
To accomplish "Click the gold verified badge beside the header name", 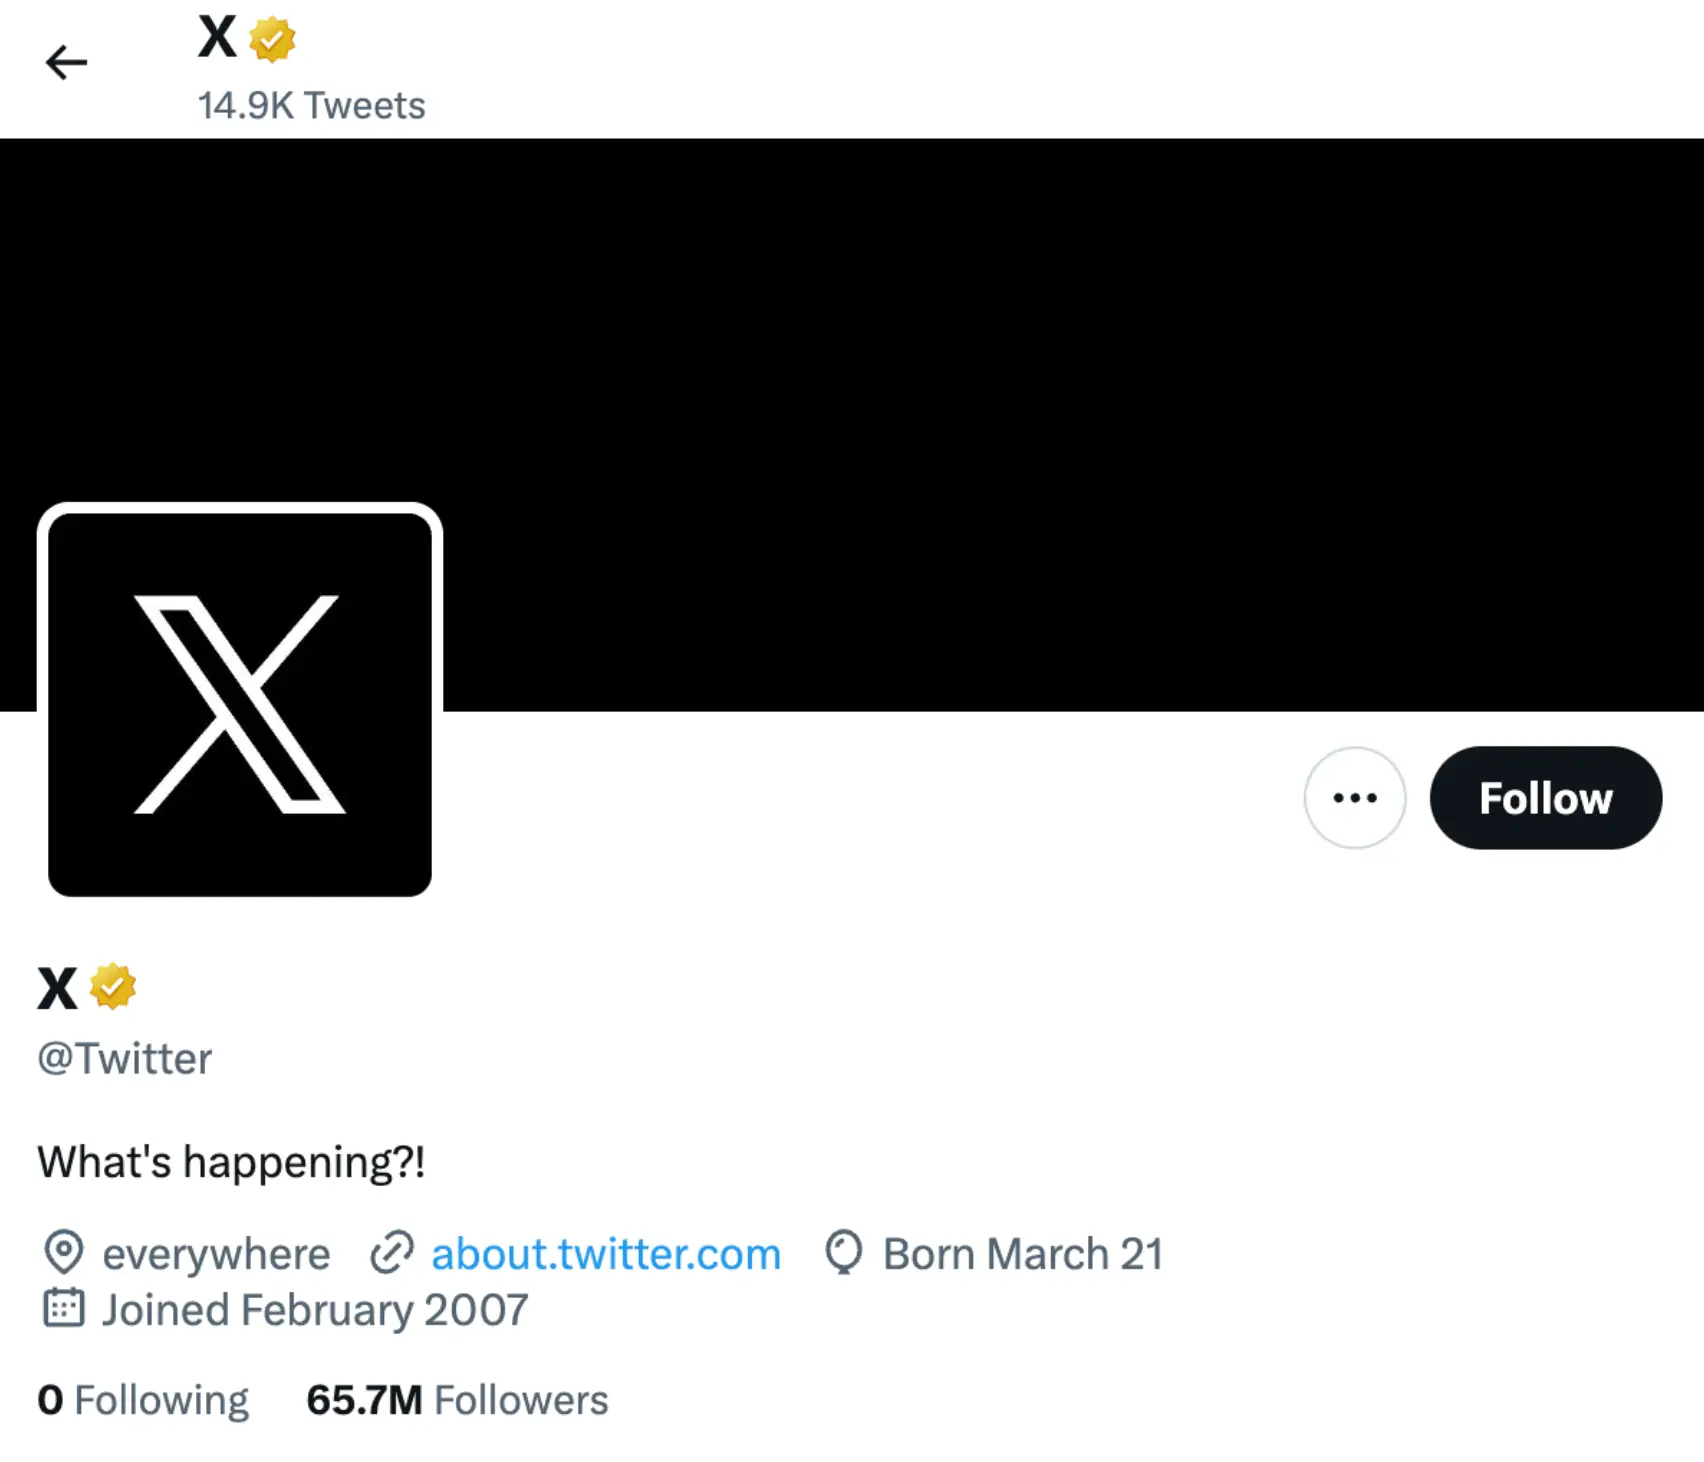I will point(272,38).
